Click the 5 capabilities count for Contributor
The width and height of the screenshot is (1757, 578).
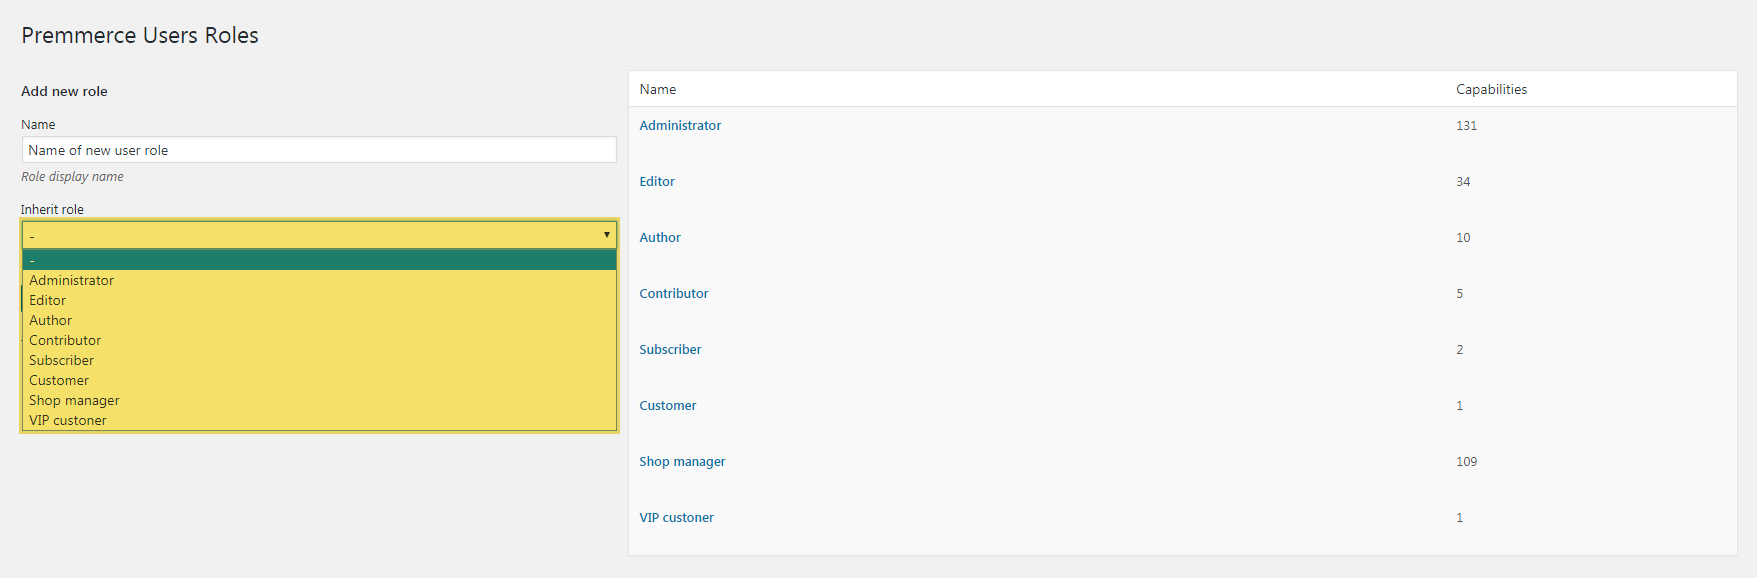[1459, 293]
